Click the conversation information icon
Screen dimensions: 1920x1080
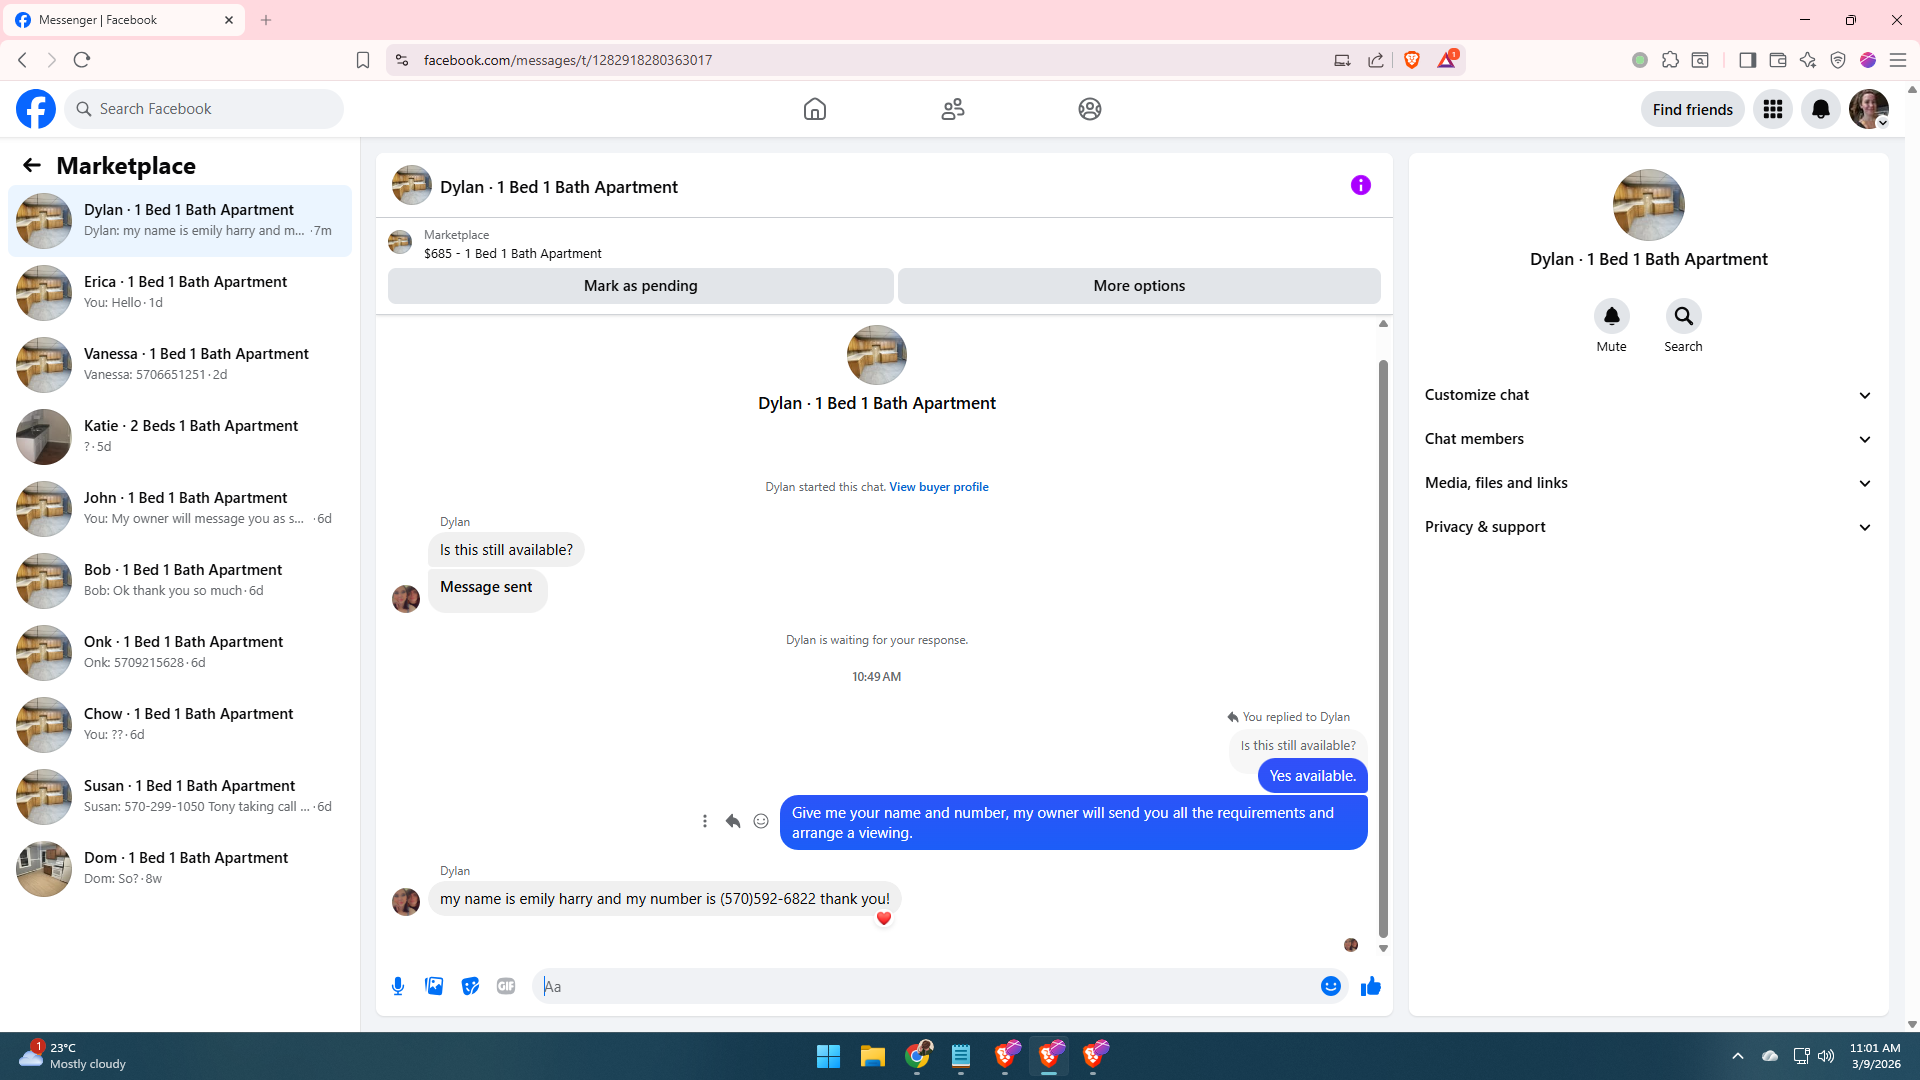[1360, 185]
